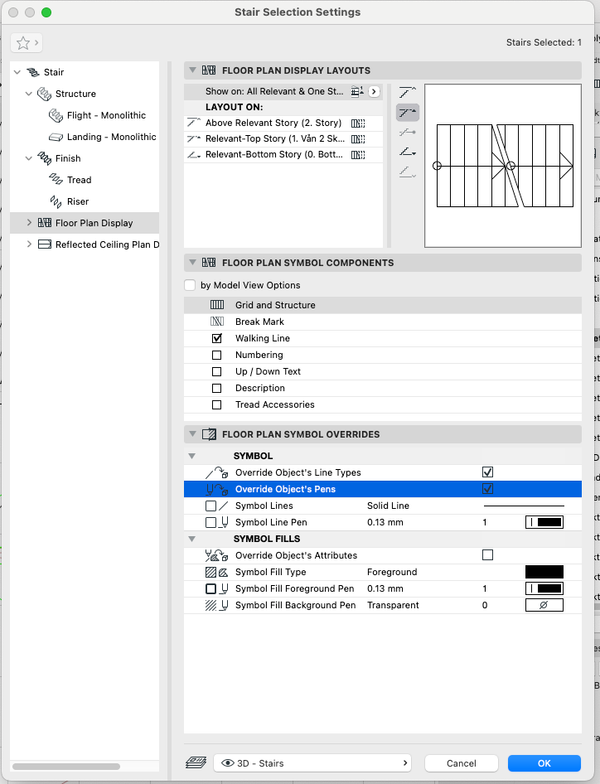Viewport: 600px width, 784px height.
Task: Enable the Numbering checkbox
Action: pyautogui.click(x=216, y=355)
